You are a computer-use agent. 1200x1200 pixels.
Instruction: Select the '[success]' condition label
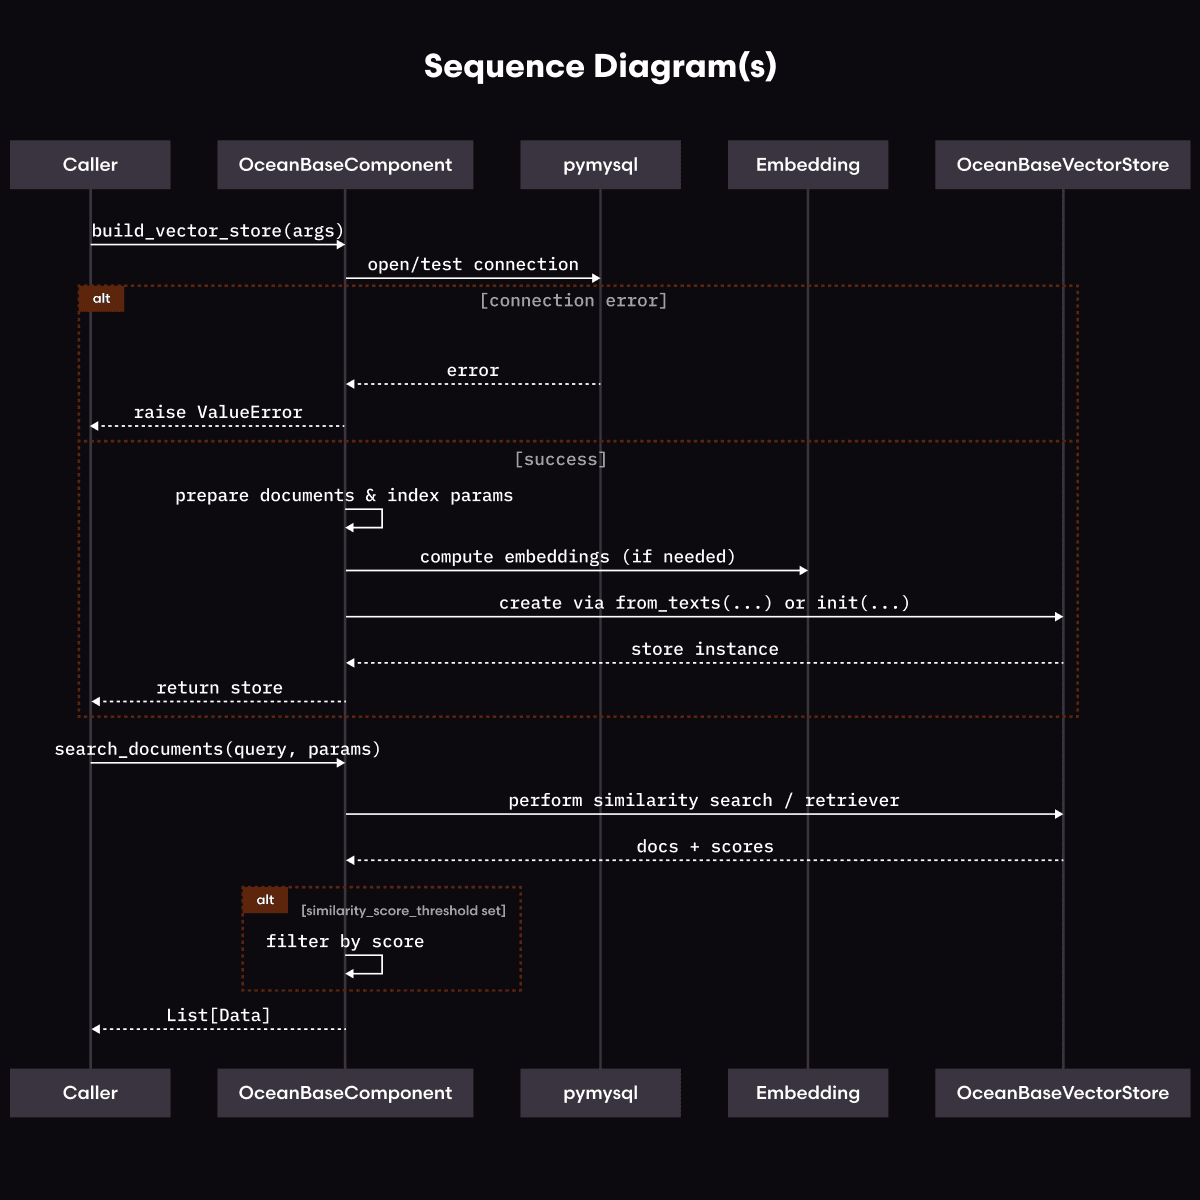click(x=560, y=459)
